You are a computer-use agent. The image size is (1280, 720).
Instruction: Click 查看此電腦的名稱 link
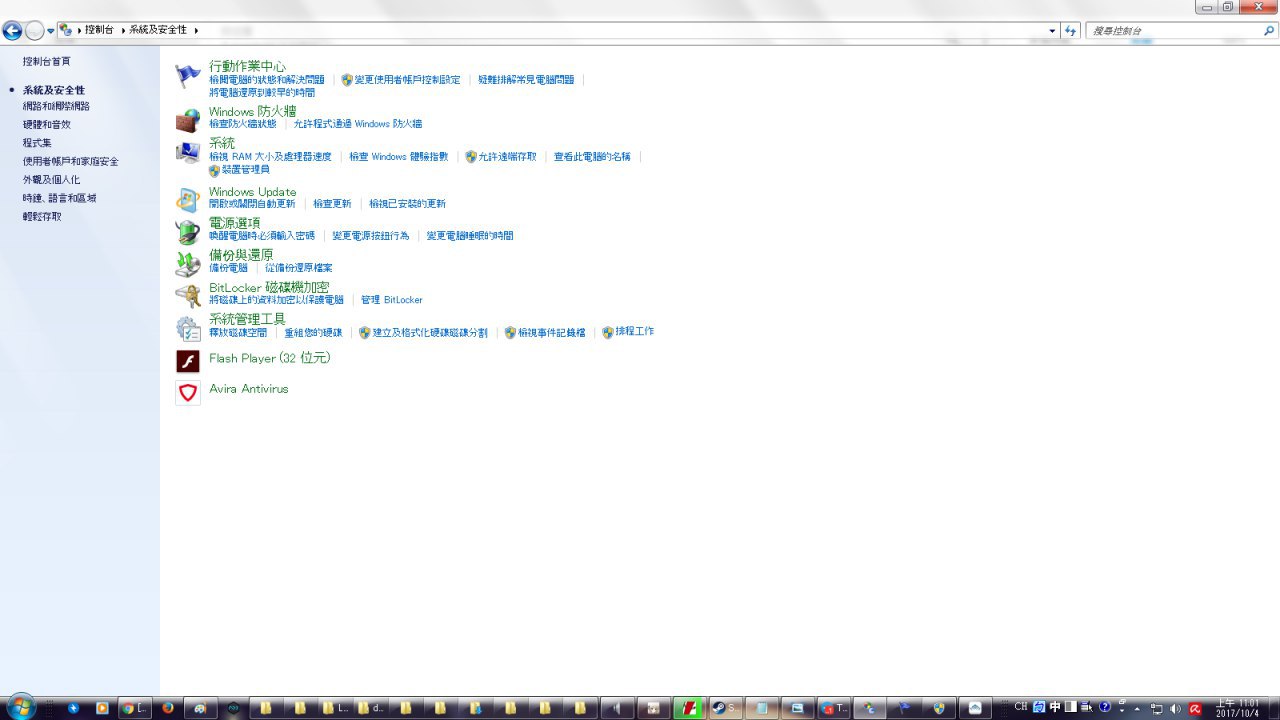(x=592, y=157)
